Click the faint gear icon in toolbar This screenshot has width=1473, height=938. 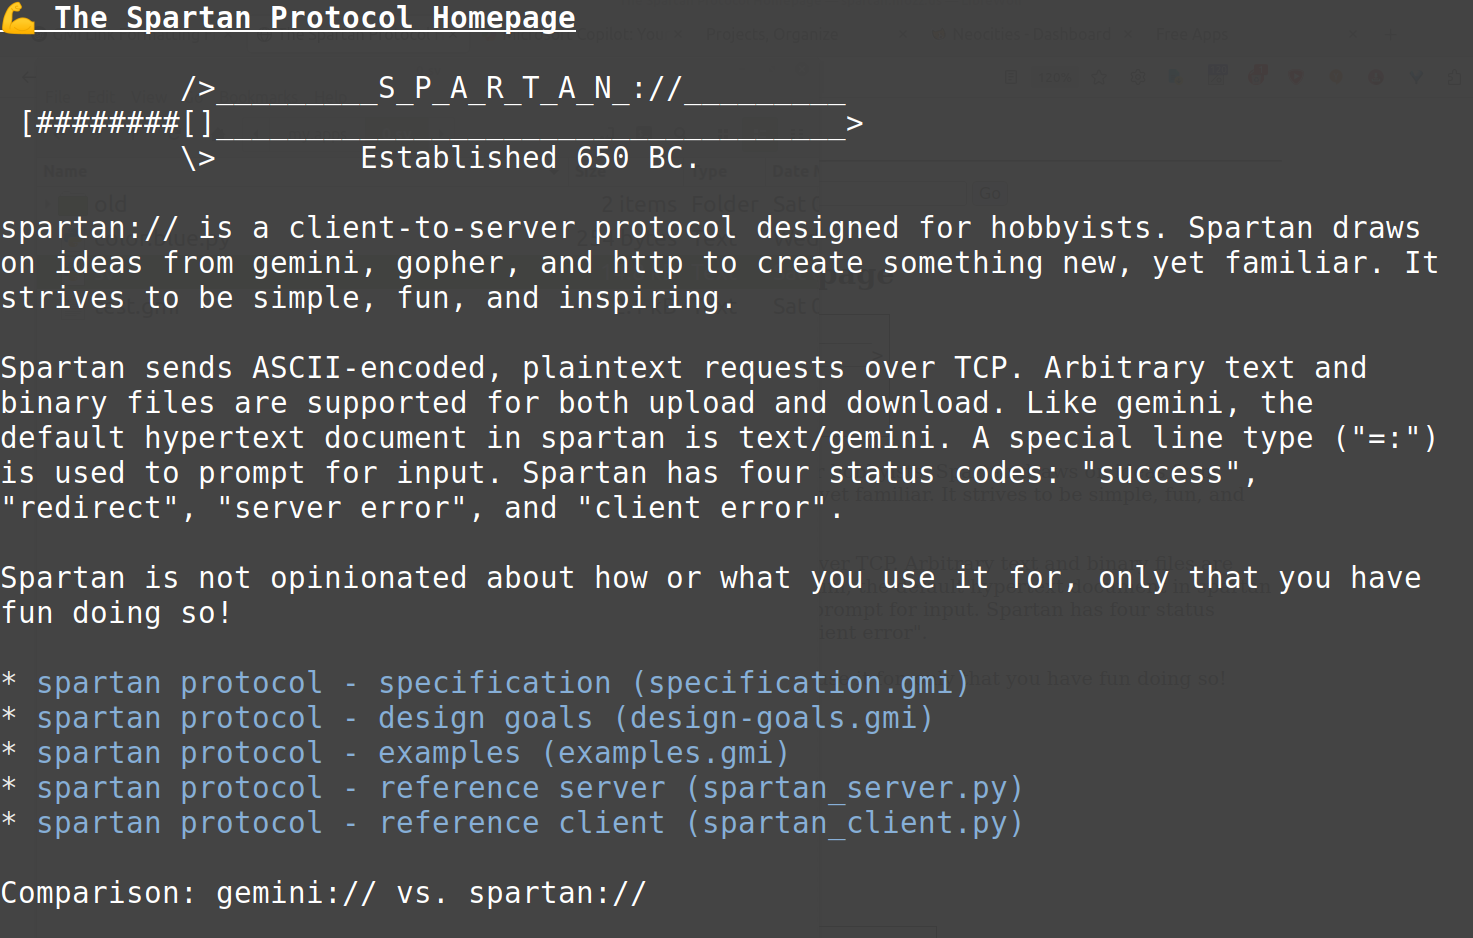[x=1138, y=77]
